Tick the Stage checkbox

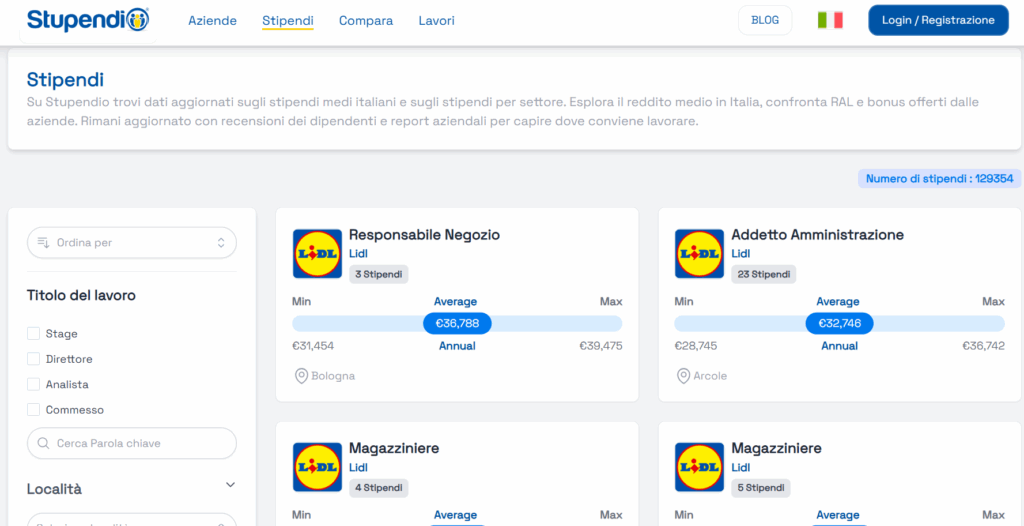33,334
